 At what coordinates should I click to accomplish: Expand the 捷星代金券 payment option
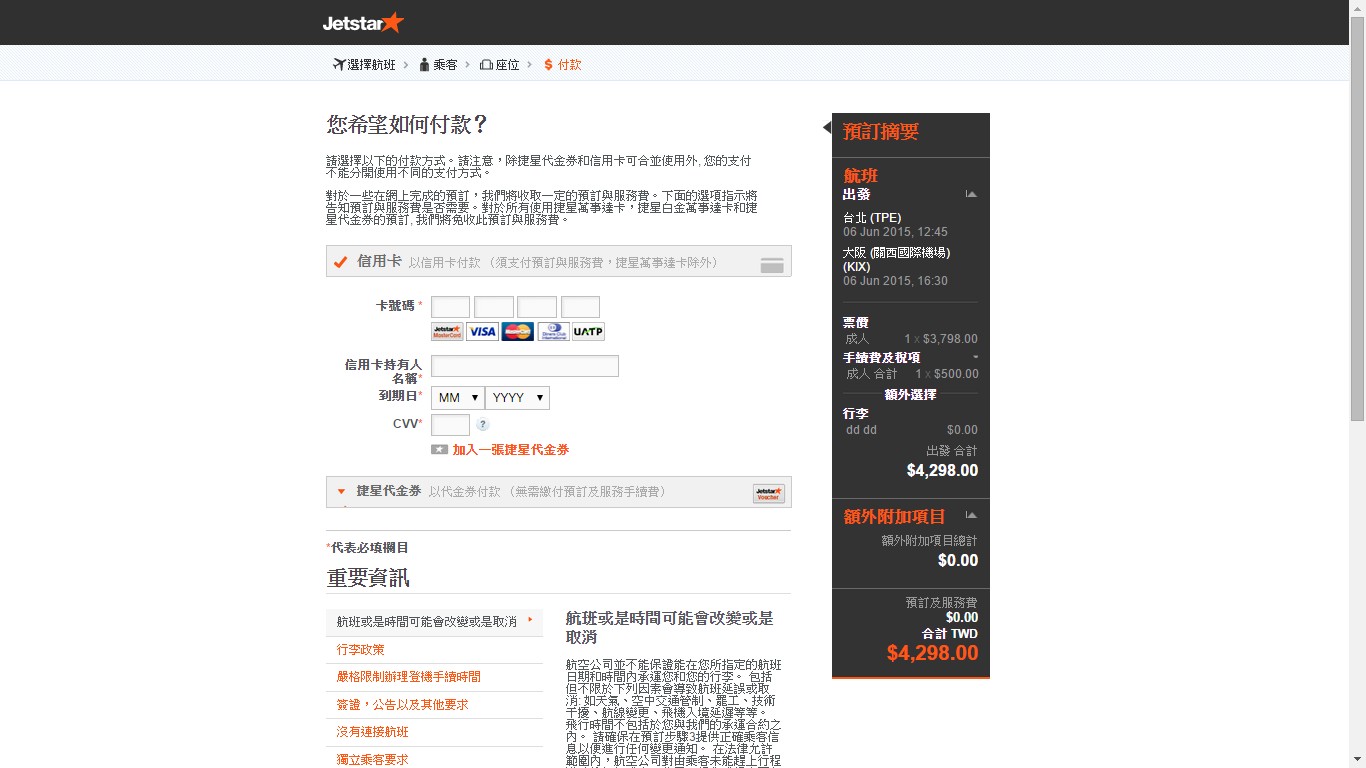(558, 492)
